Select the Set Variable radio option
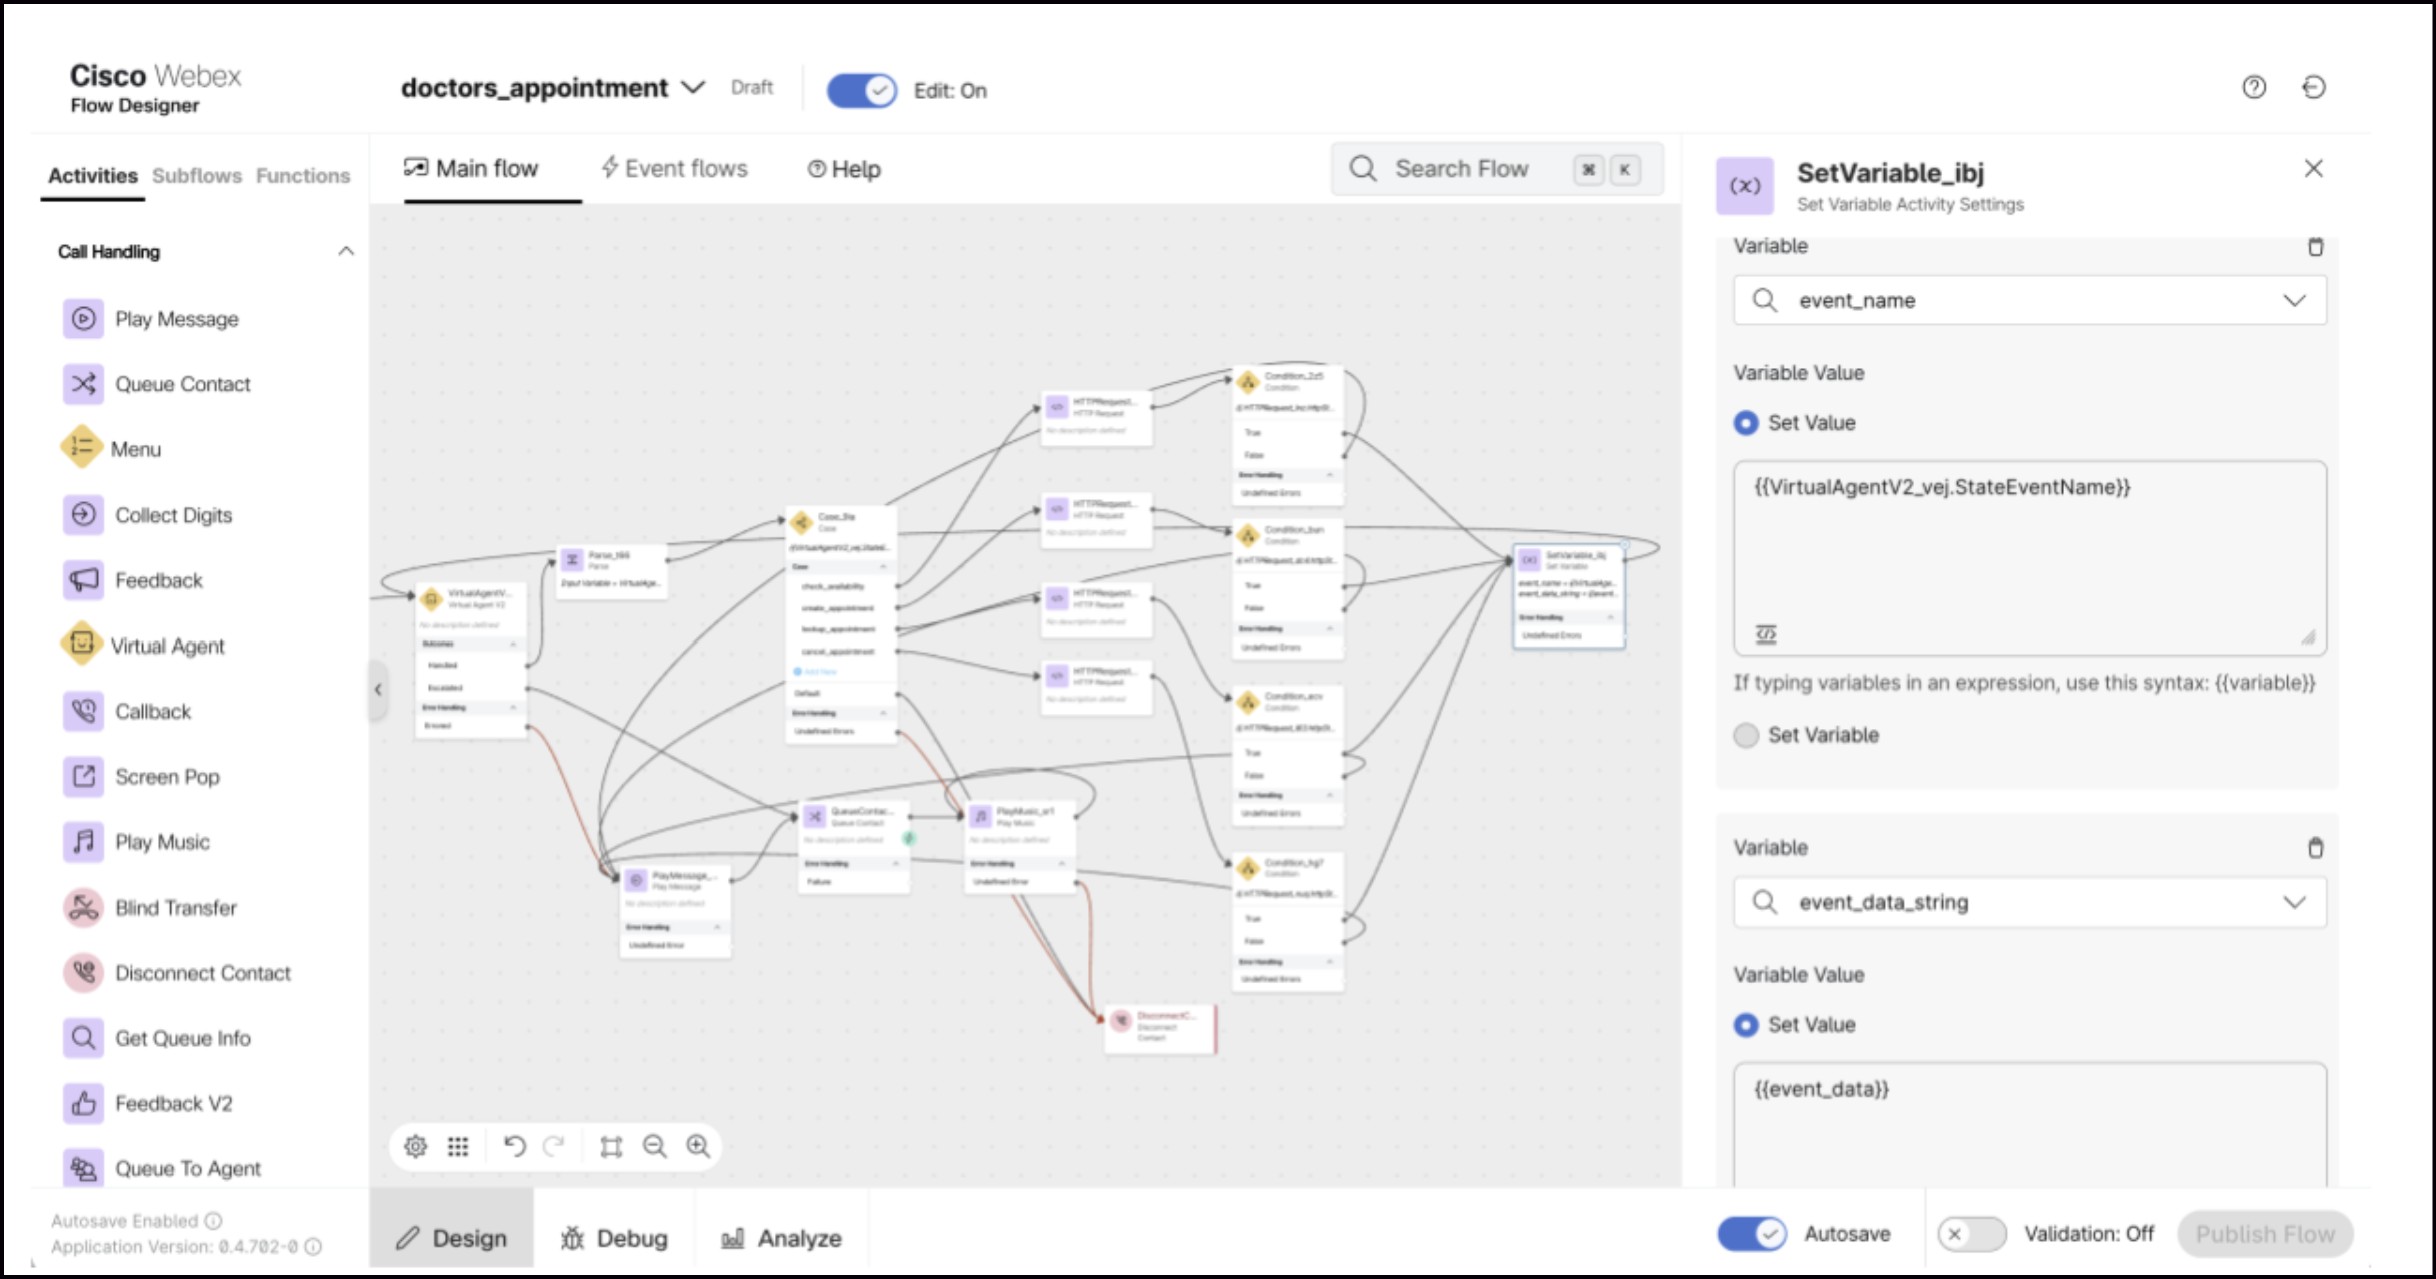 click(x=1746, y=735)
